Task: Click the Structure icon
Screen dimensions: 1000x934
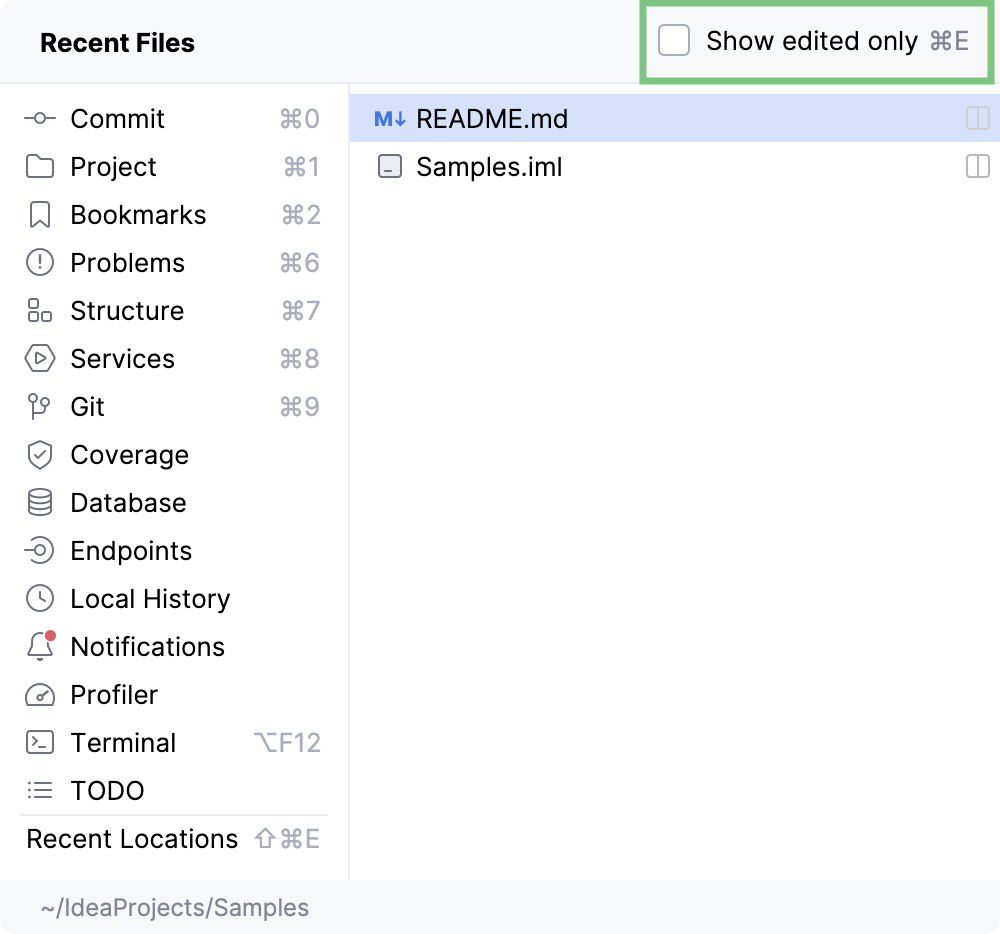Action: (40, 311)
